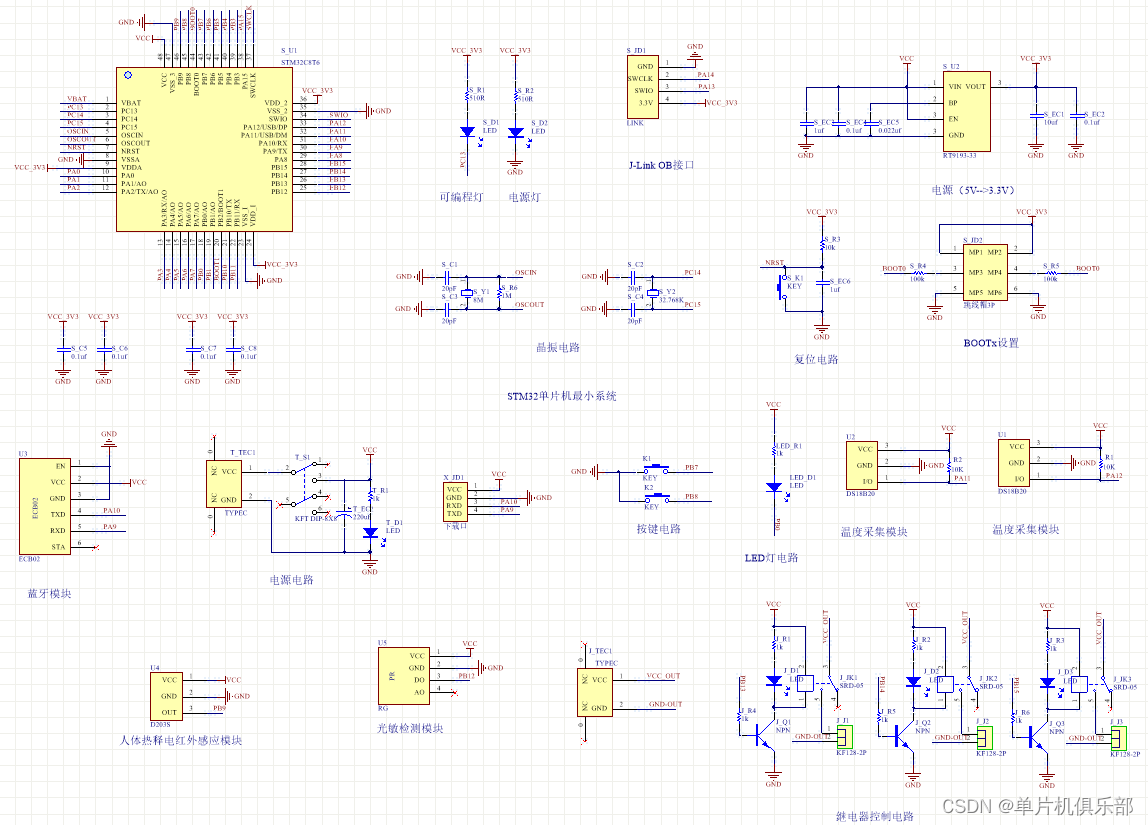Select the U2 DS18B20 sensor block

[863, 465]
